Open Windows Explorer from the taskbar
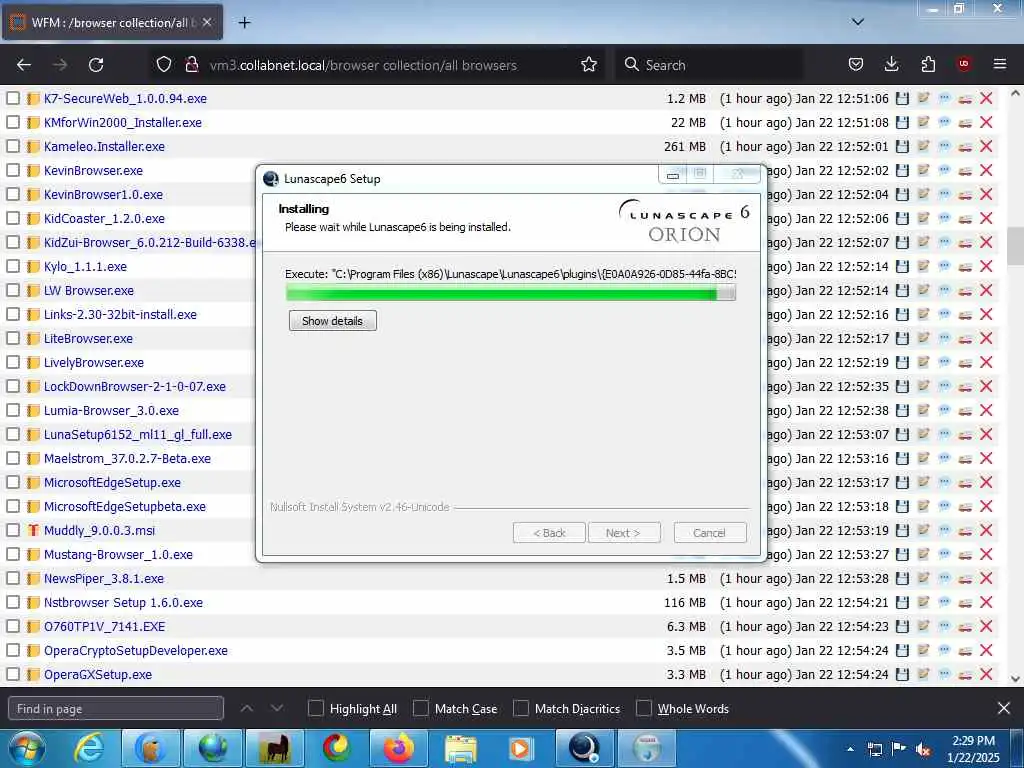This screenshot has width=1024, height=768. (x=460, y=748)
